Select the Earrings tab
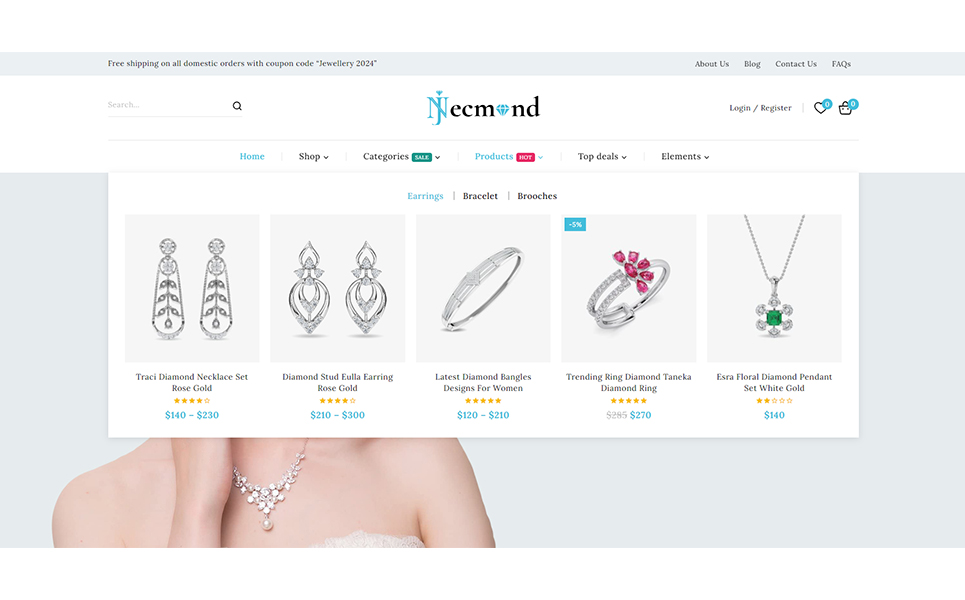Image resolution: width=965 pixels, height=600 pixels. click(x=425, y=196)
